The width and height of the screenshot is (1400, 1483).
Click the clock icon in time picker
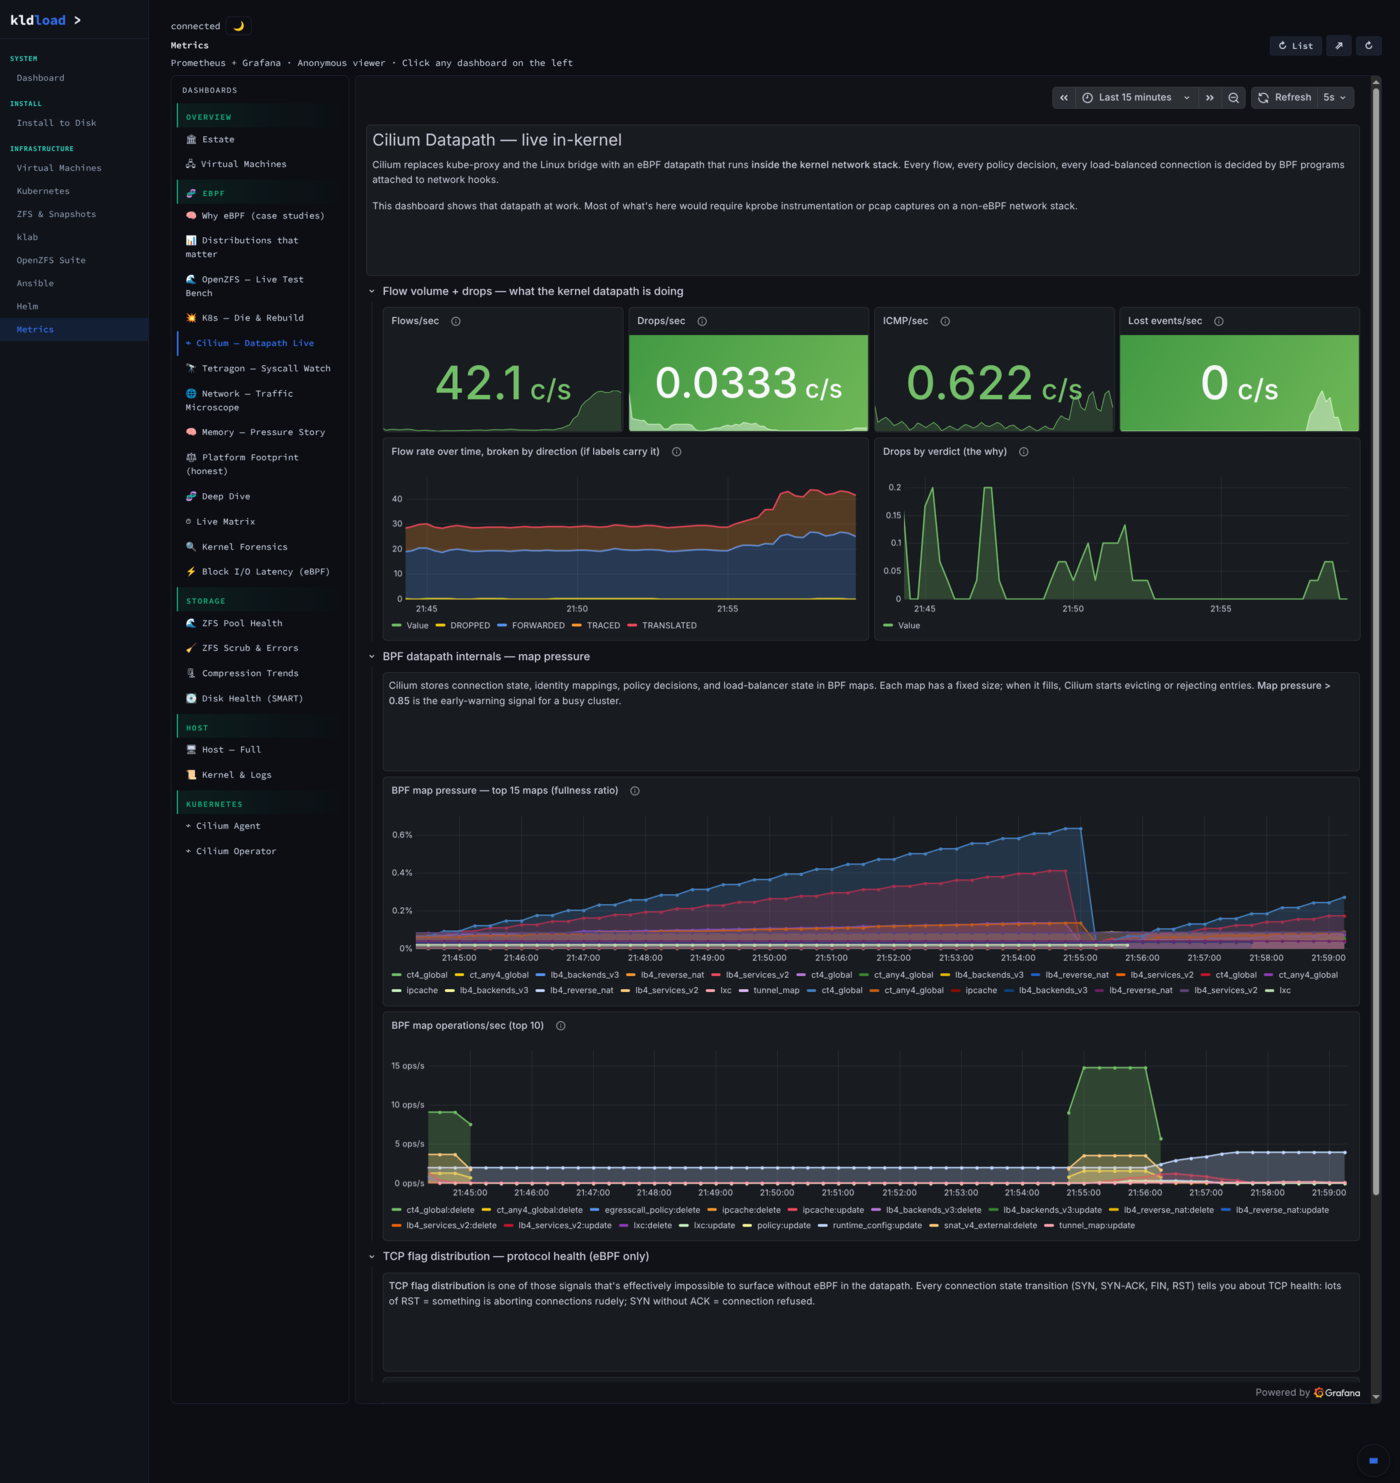click(x=1088, y=97)
